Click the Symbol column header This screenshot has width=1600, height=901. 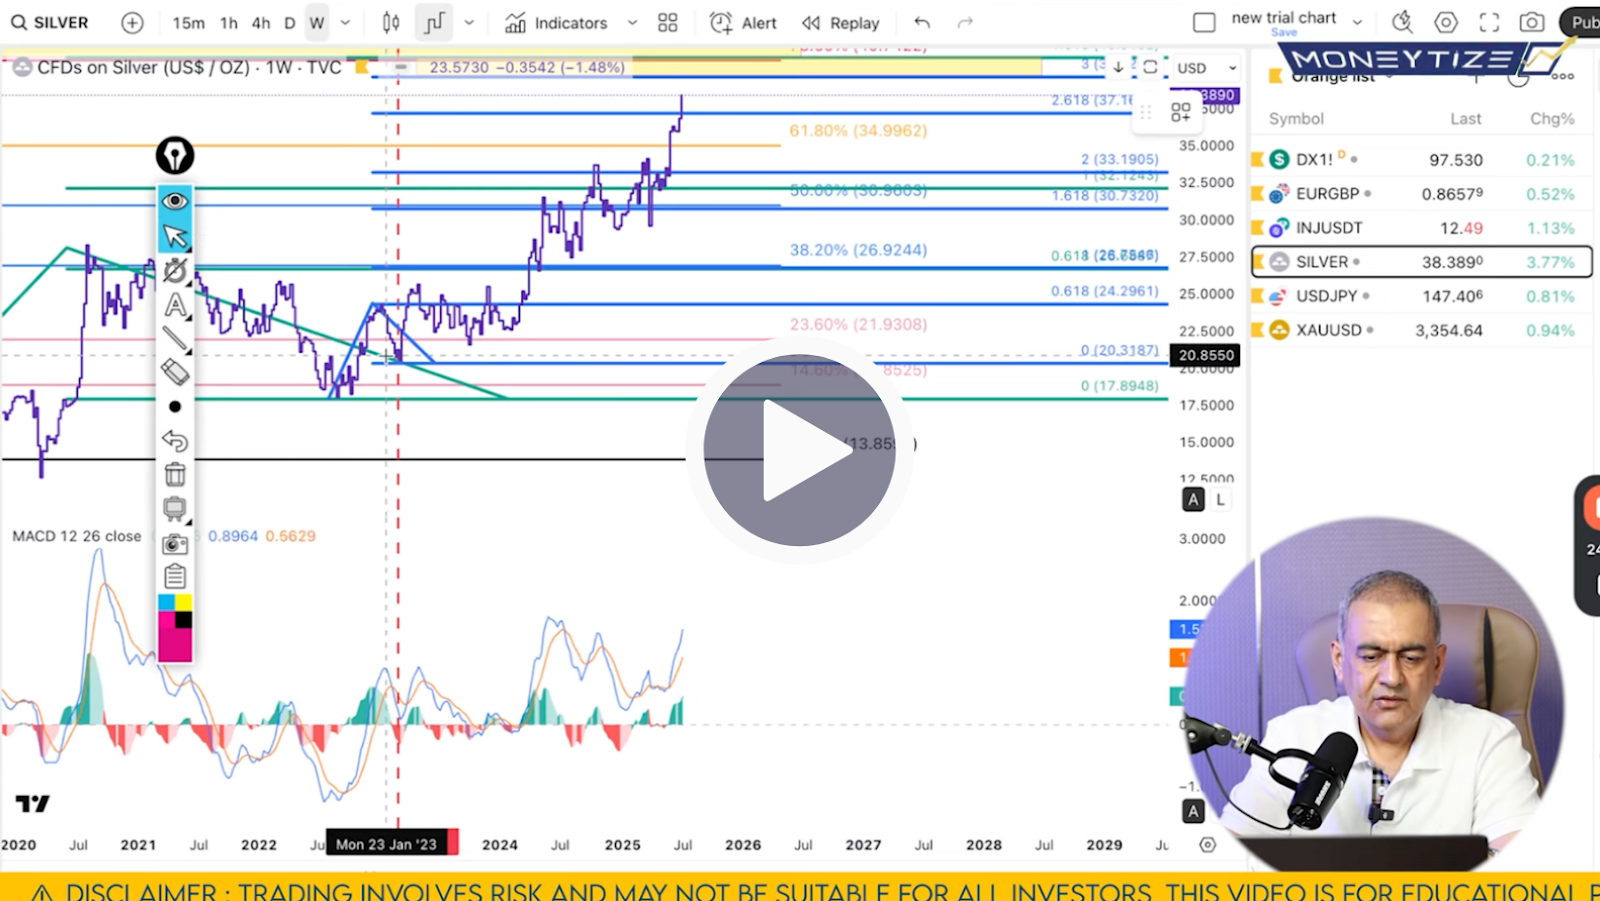[1296, 119]
